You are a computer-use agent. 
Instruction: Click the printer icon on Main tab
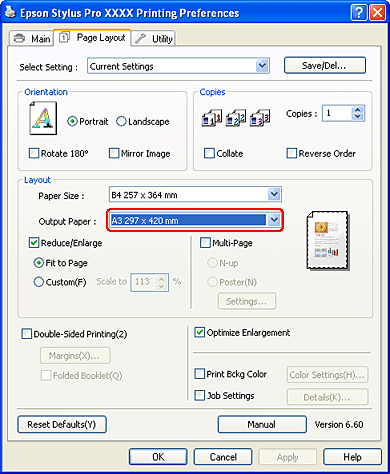tap(20, 39)
